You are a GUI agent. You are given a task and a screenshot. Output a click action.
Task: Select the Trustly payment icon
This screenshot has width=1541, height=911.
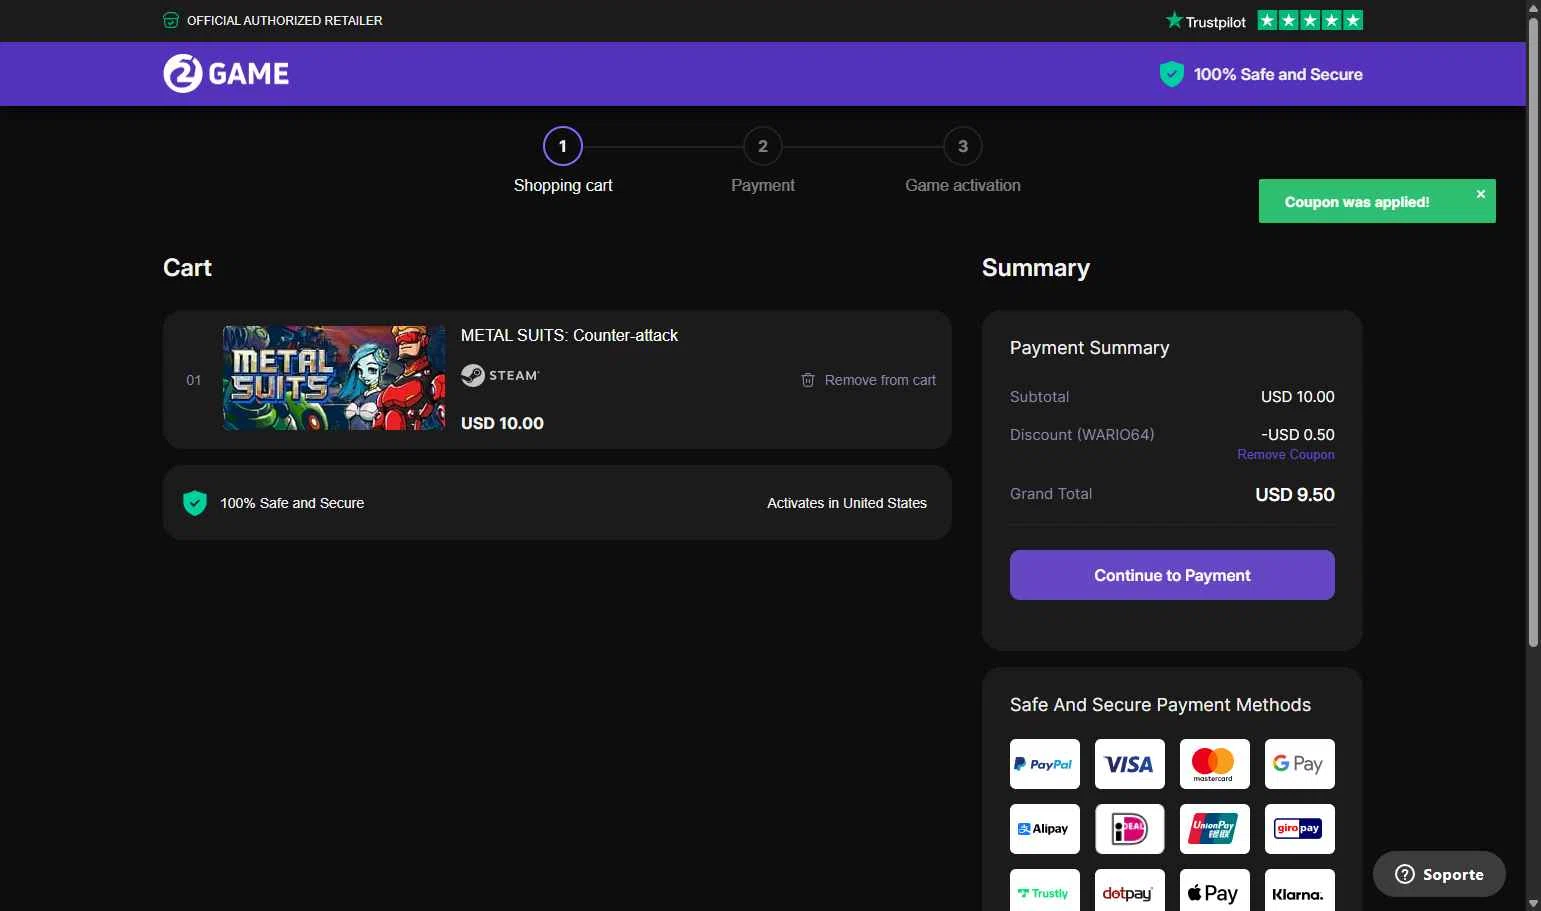click(x=1045, y=890)
